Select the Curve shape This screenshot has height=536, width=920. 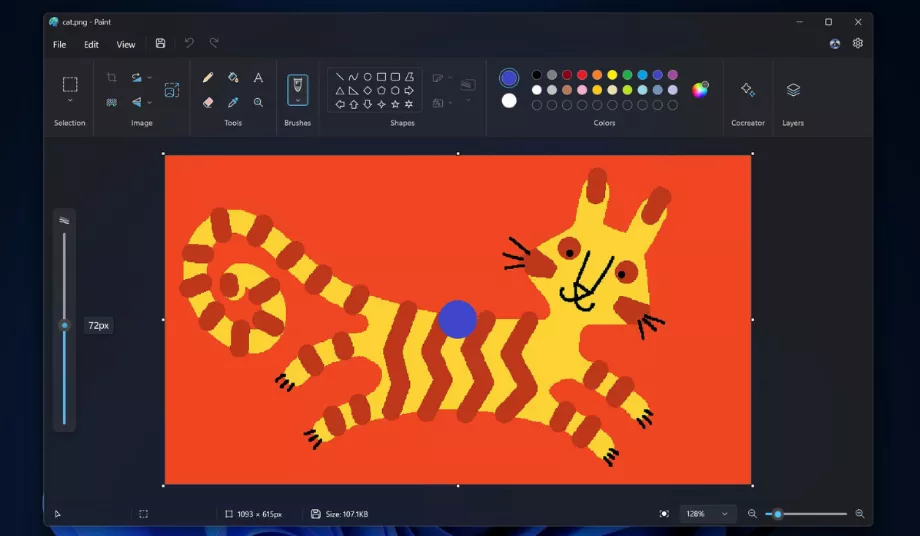click(353, 77)
